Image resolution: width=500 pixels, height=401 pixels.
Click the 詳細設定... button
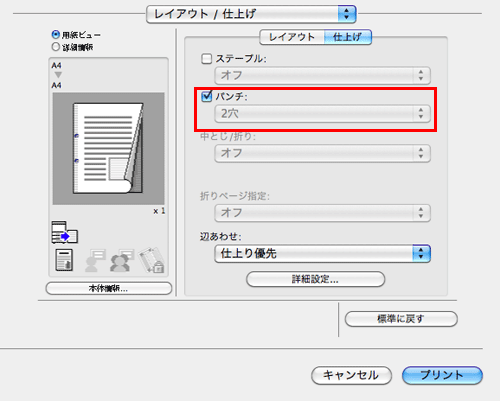pos(315,279)
